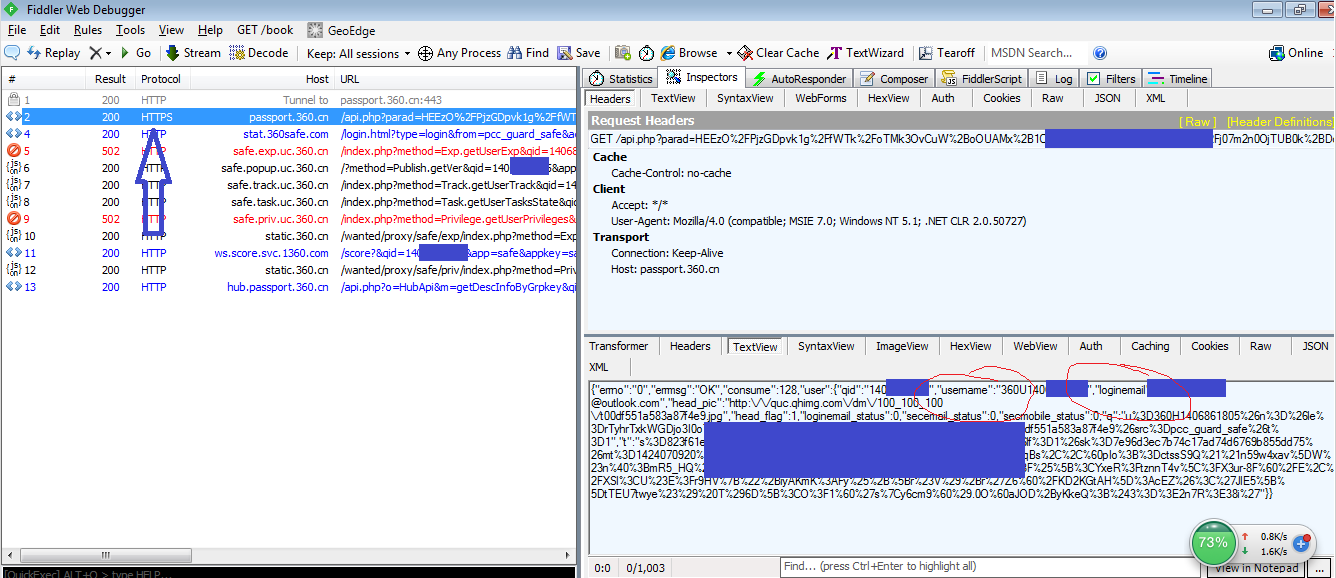The image size is (1336, 578).
Task: Toggle Stream mode in toolbar
Action: point(193,53)
